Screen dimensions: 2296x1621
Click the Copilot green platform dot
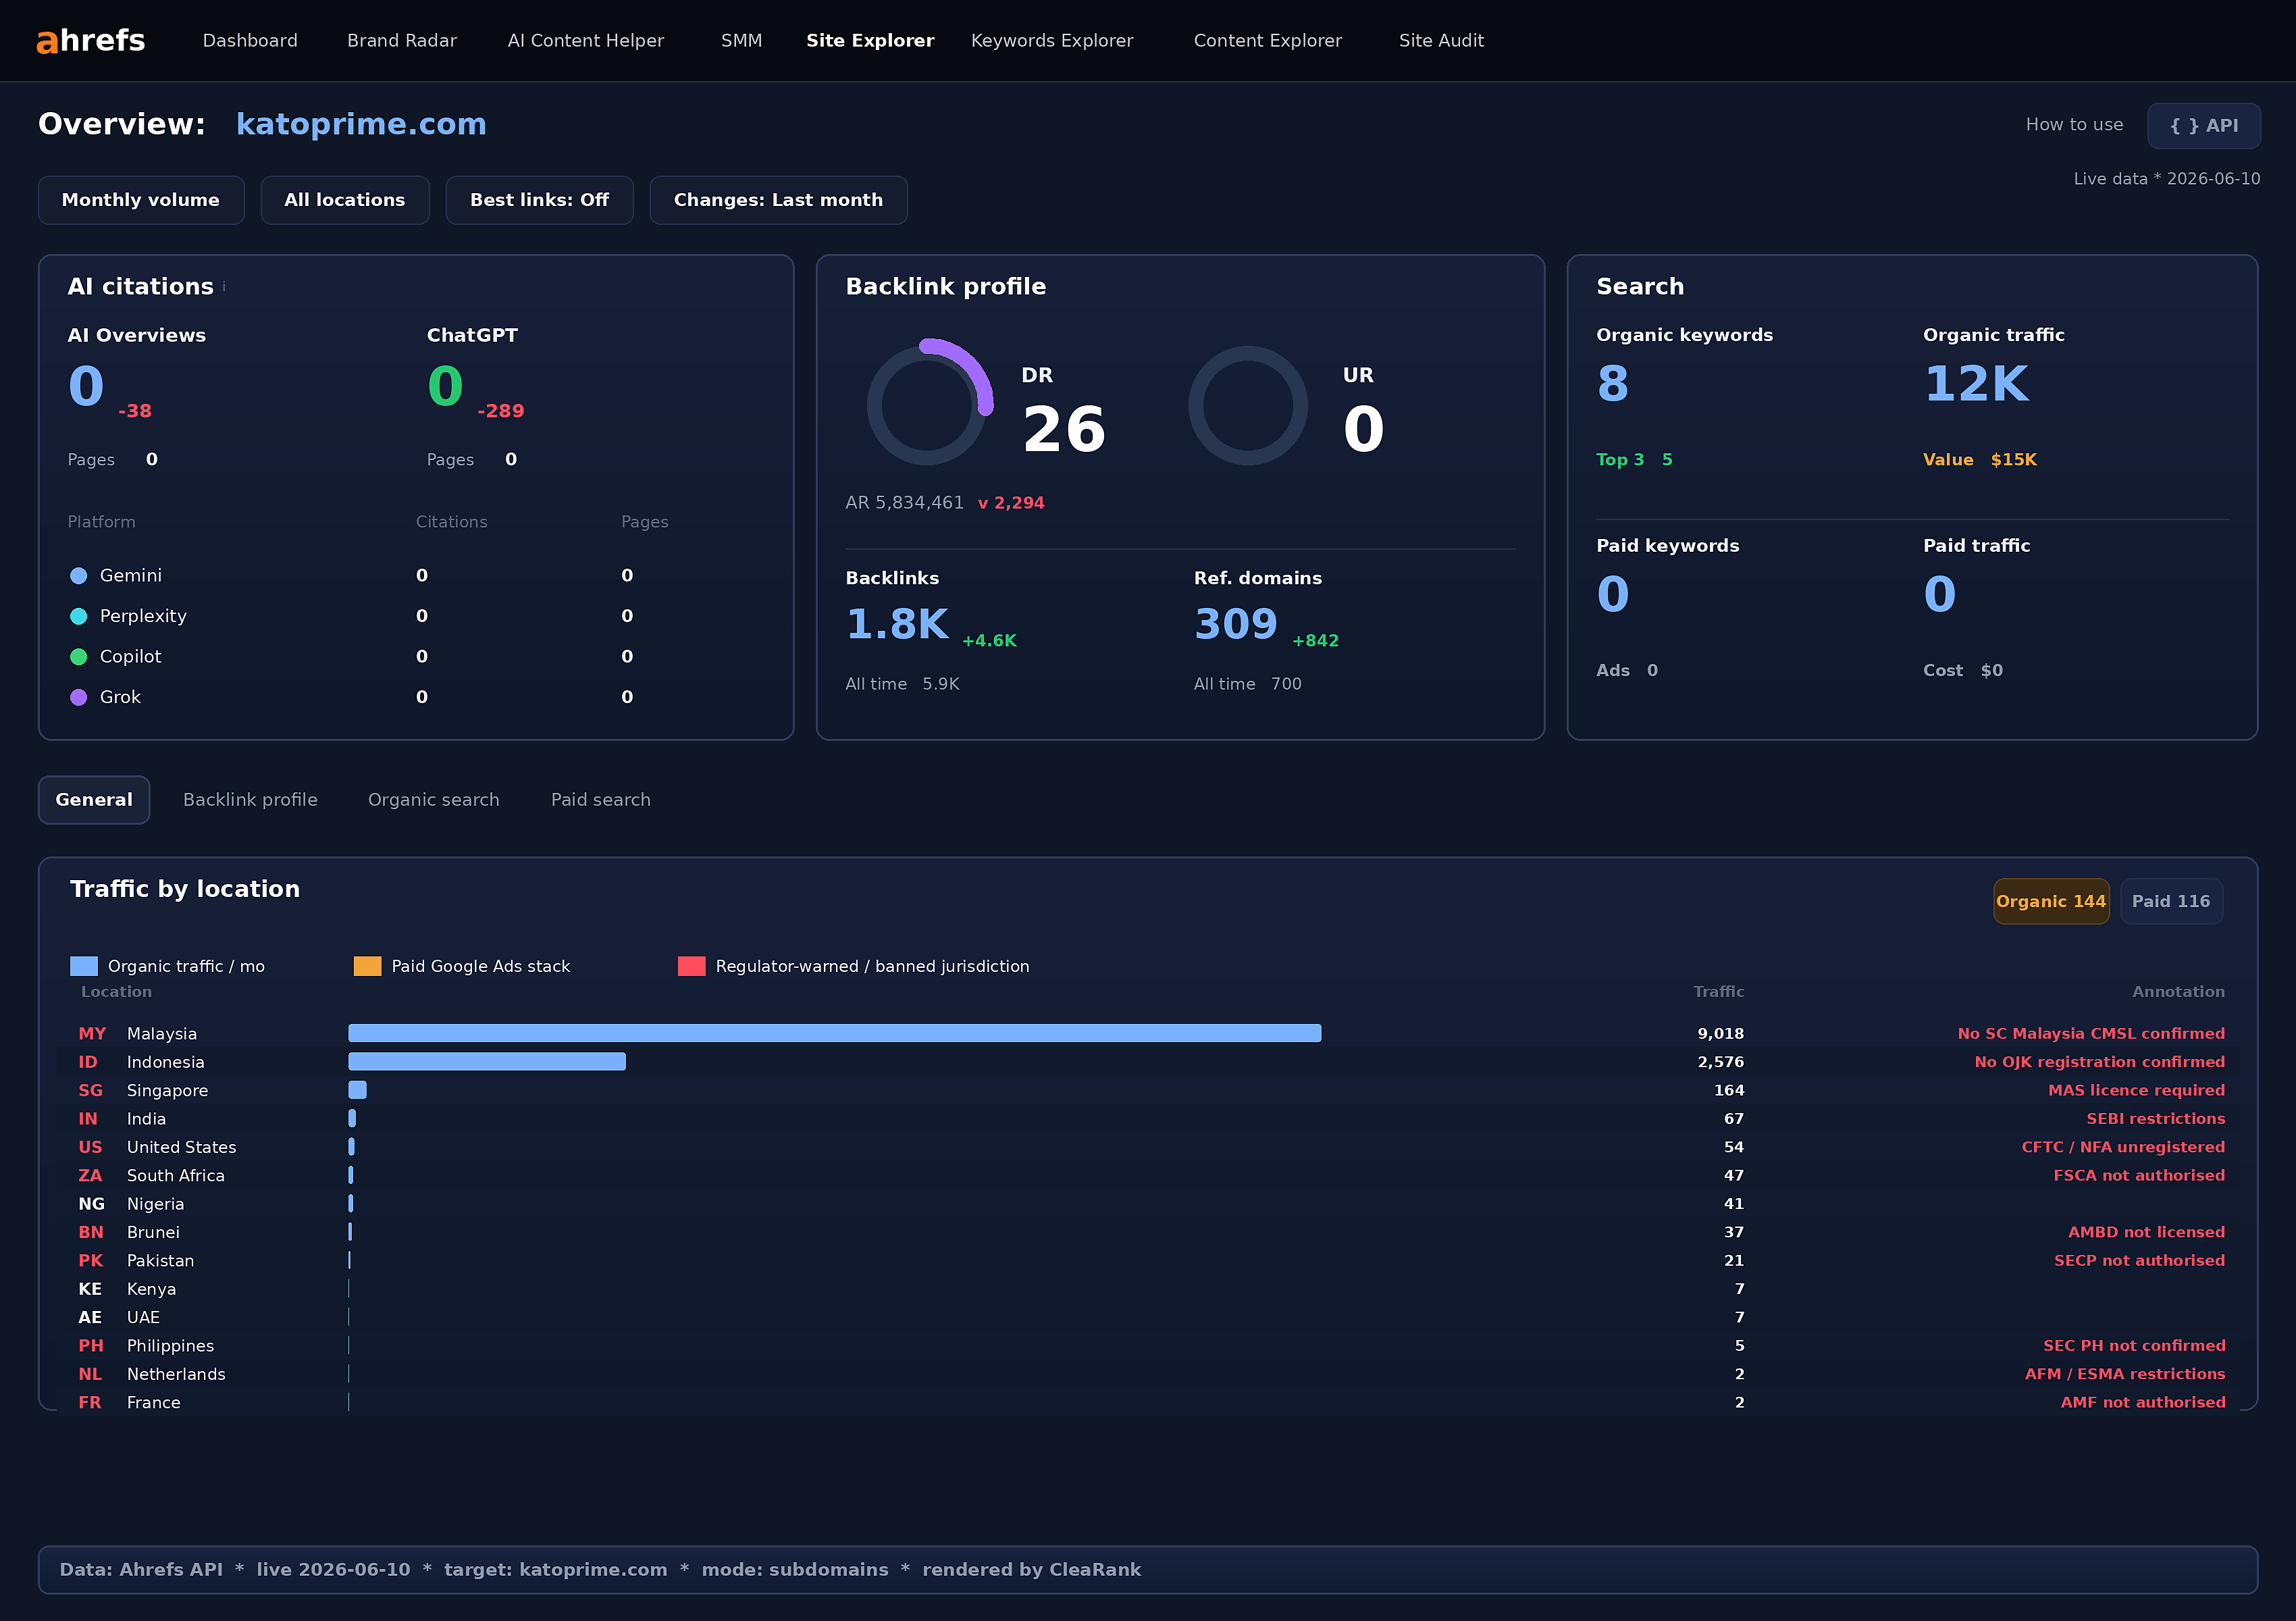pyautogui.click(x=79, y=657)
